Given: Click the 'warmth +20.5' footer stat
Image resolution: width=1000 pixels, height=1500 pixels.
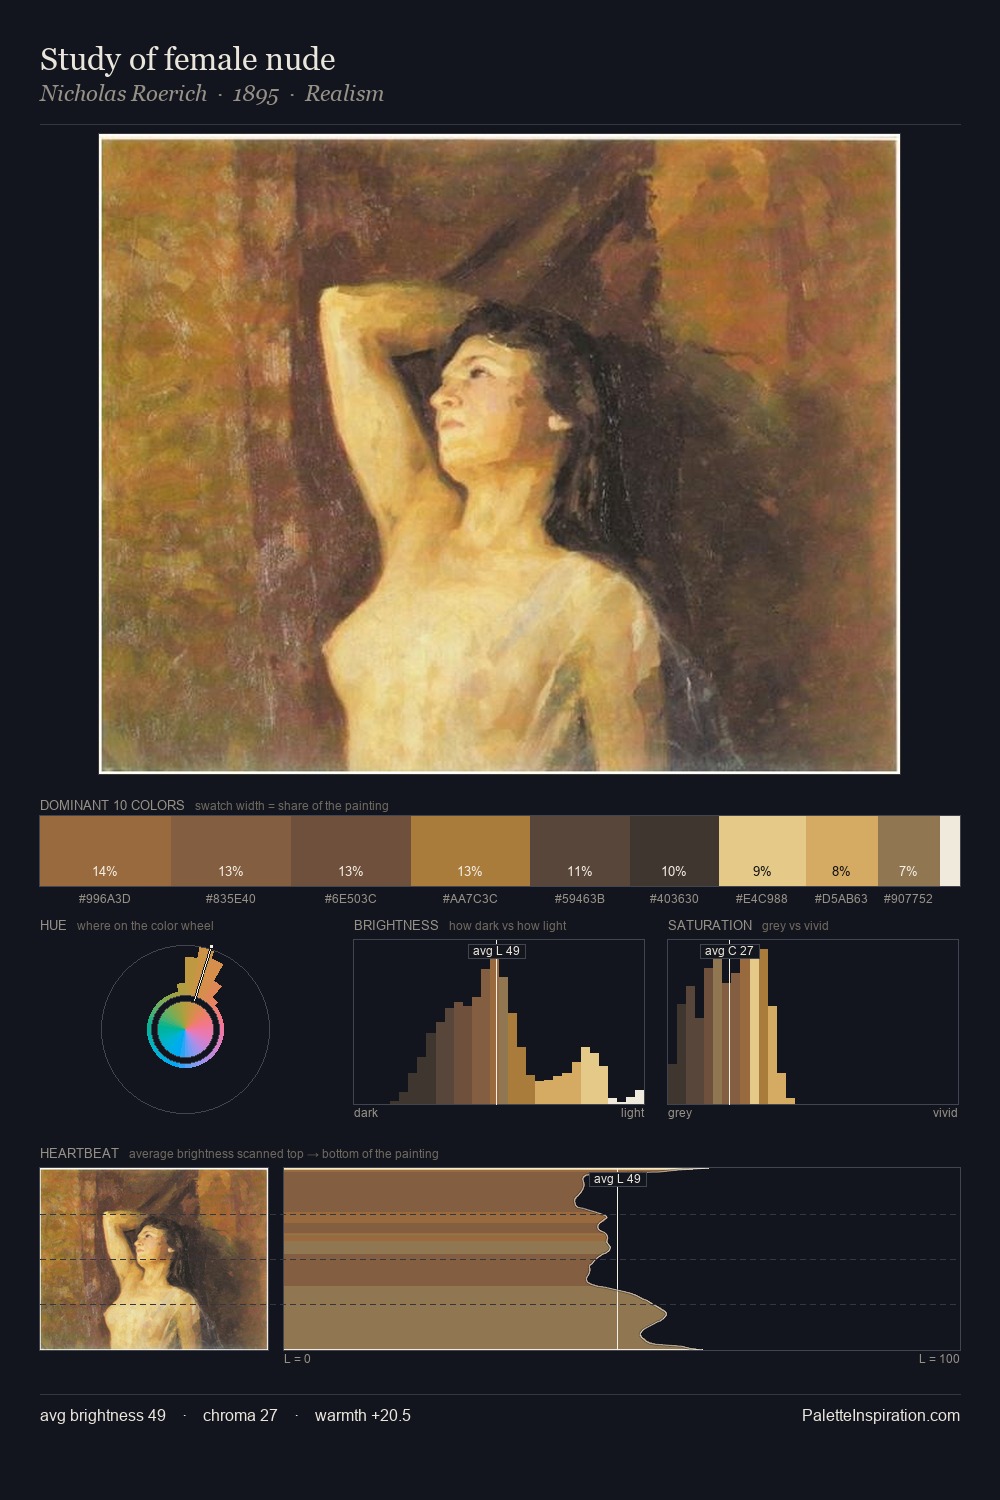Looking at the screenshot, I should pos(363,1415).
